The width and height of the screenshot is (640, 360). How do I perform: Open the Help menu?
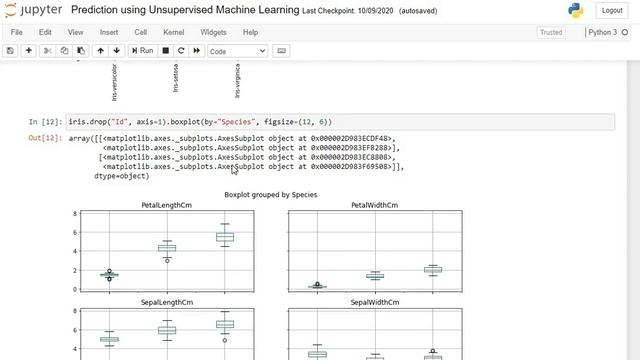click(250, 32)
